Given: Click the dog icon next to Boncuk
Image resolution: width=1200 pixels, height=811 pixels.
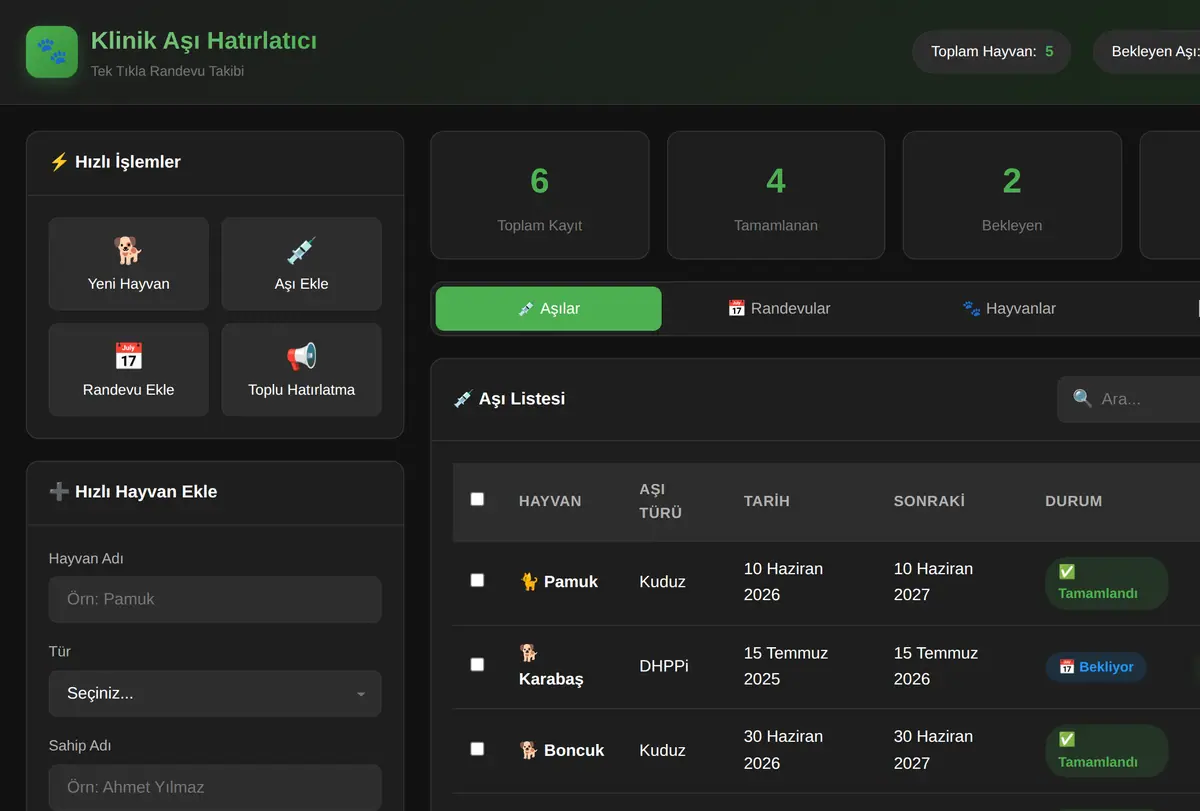Looking at the screenshot, I should (x=529, y=750).
